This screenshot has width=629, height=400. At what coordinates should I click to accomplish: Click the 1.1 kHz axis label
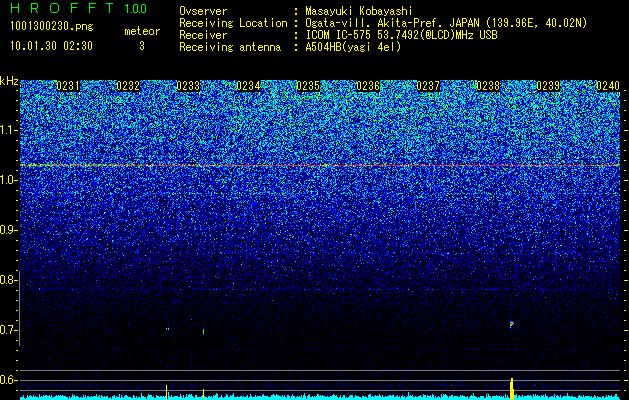[x=7, y=130]
